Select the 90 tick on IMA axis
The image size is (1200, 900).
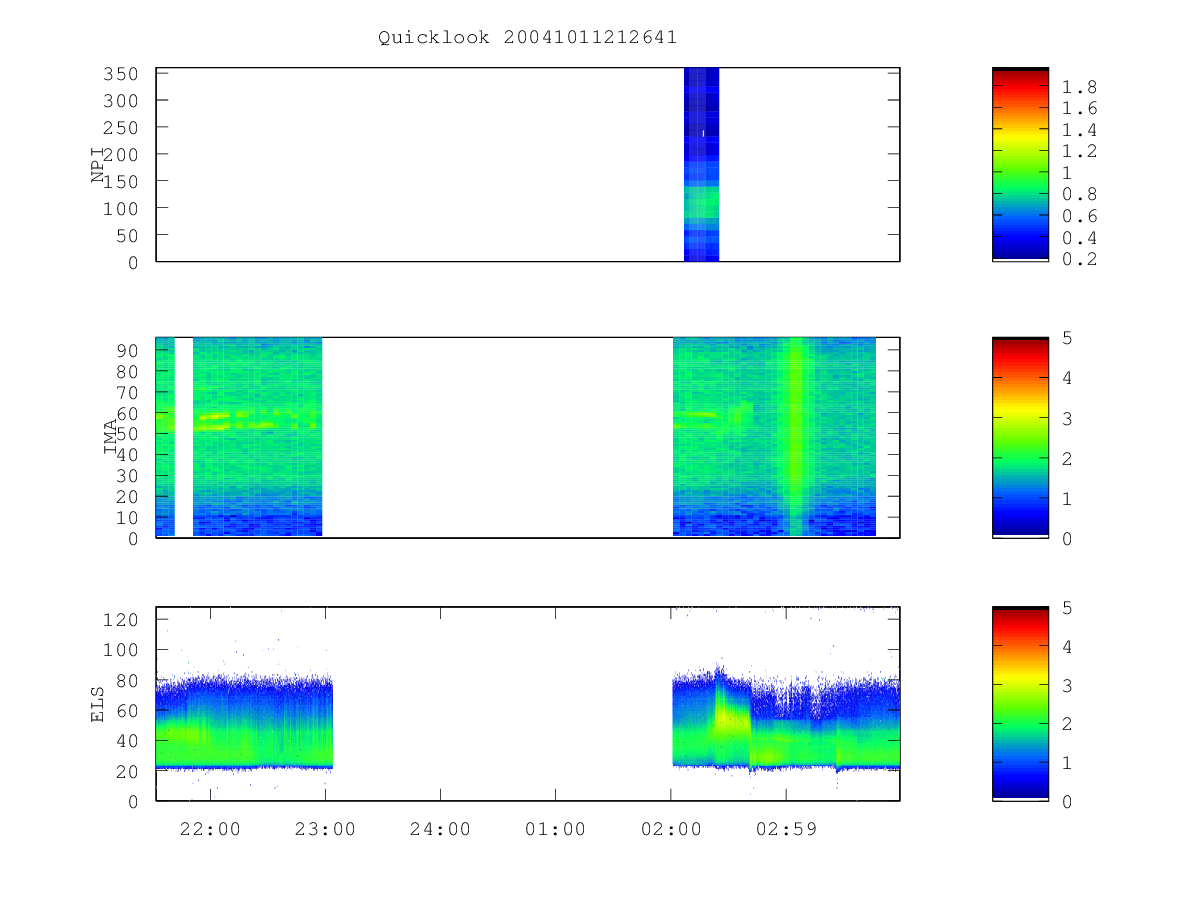click(x=129, y=351)
